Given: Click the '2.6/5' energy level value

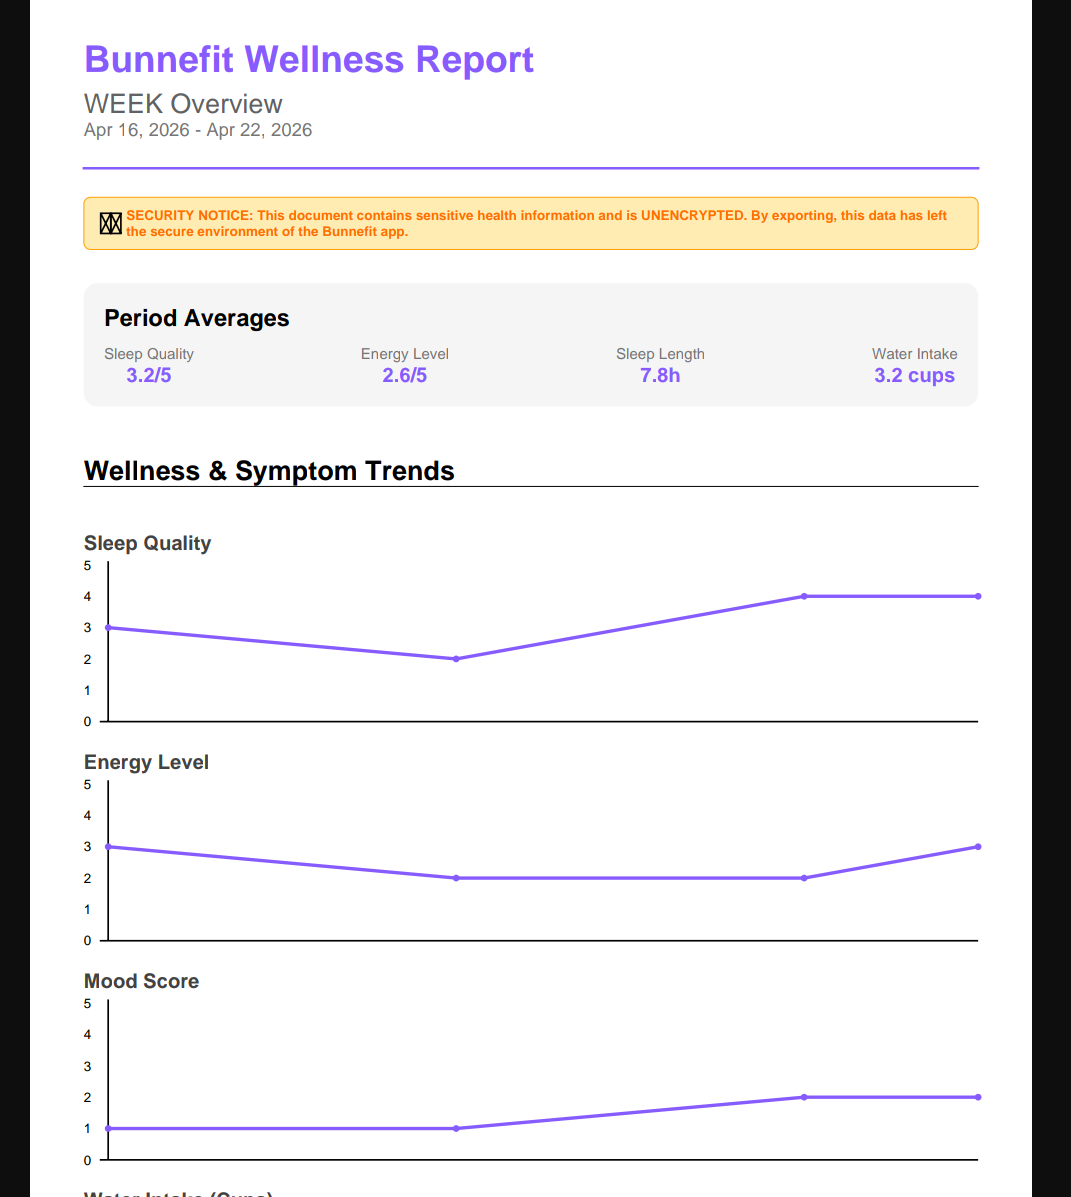Looking at the screenshot, I should click(x=405, y=376).
